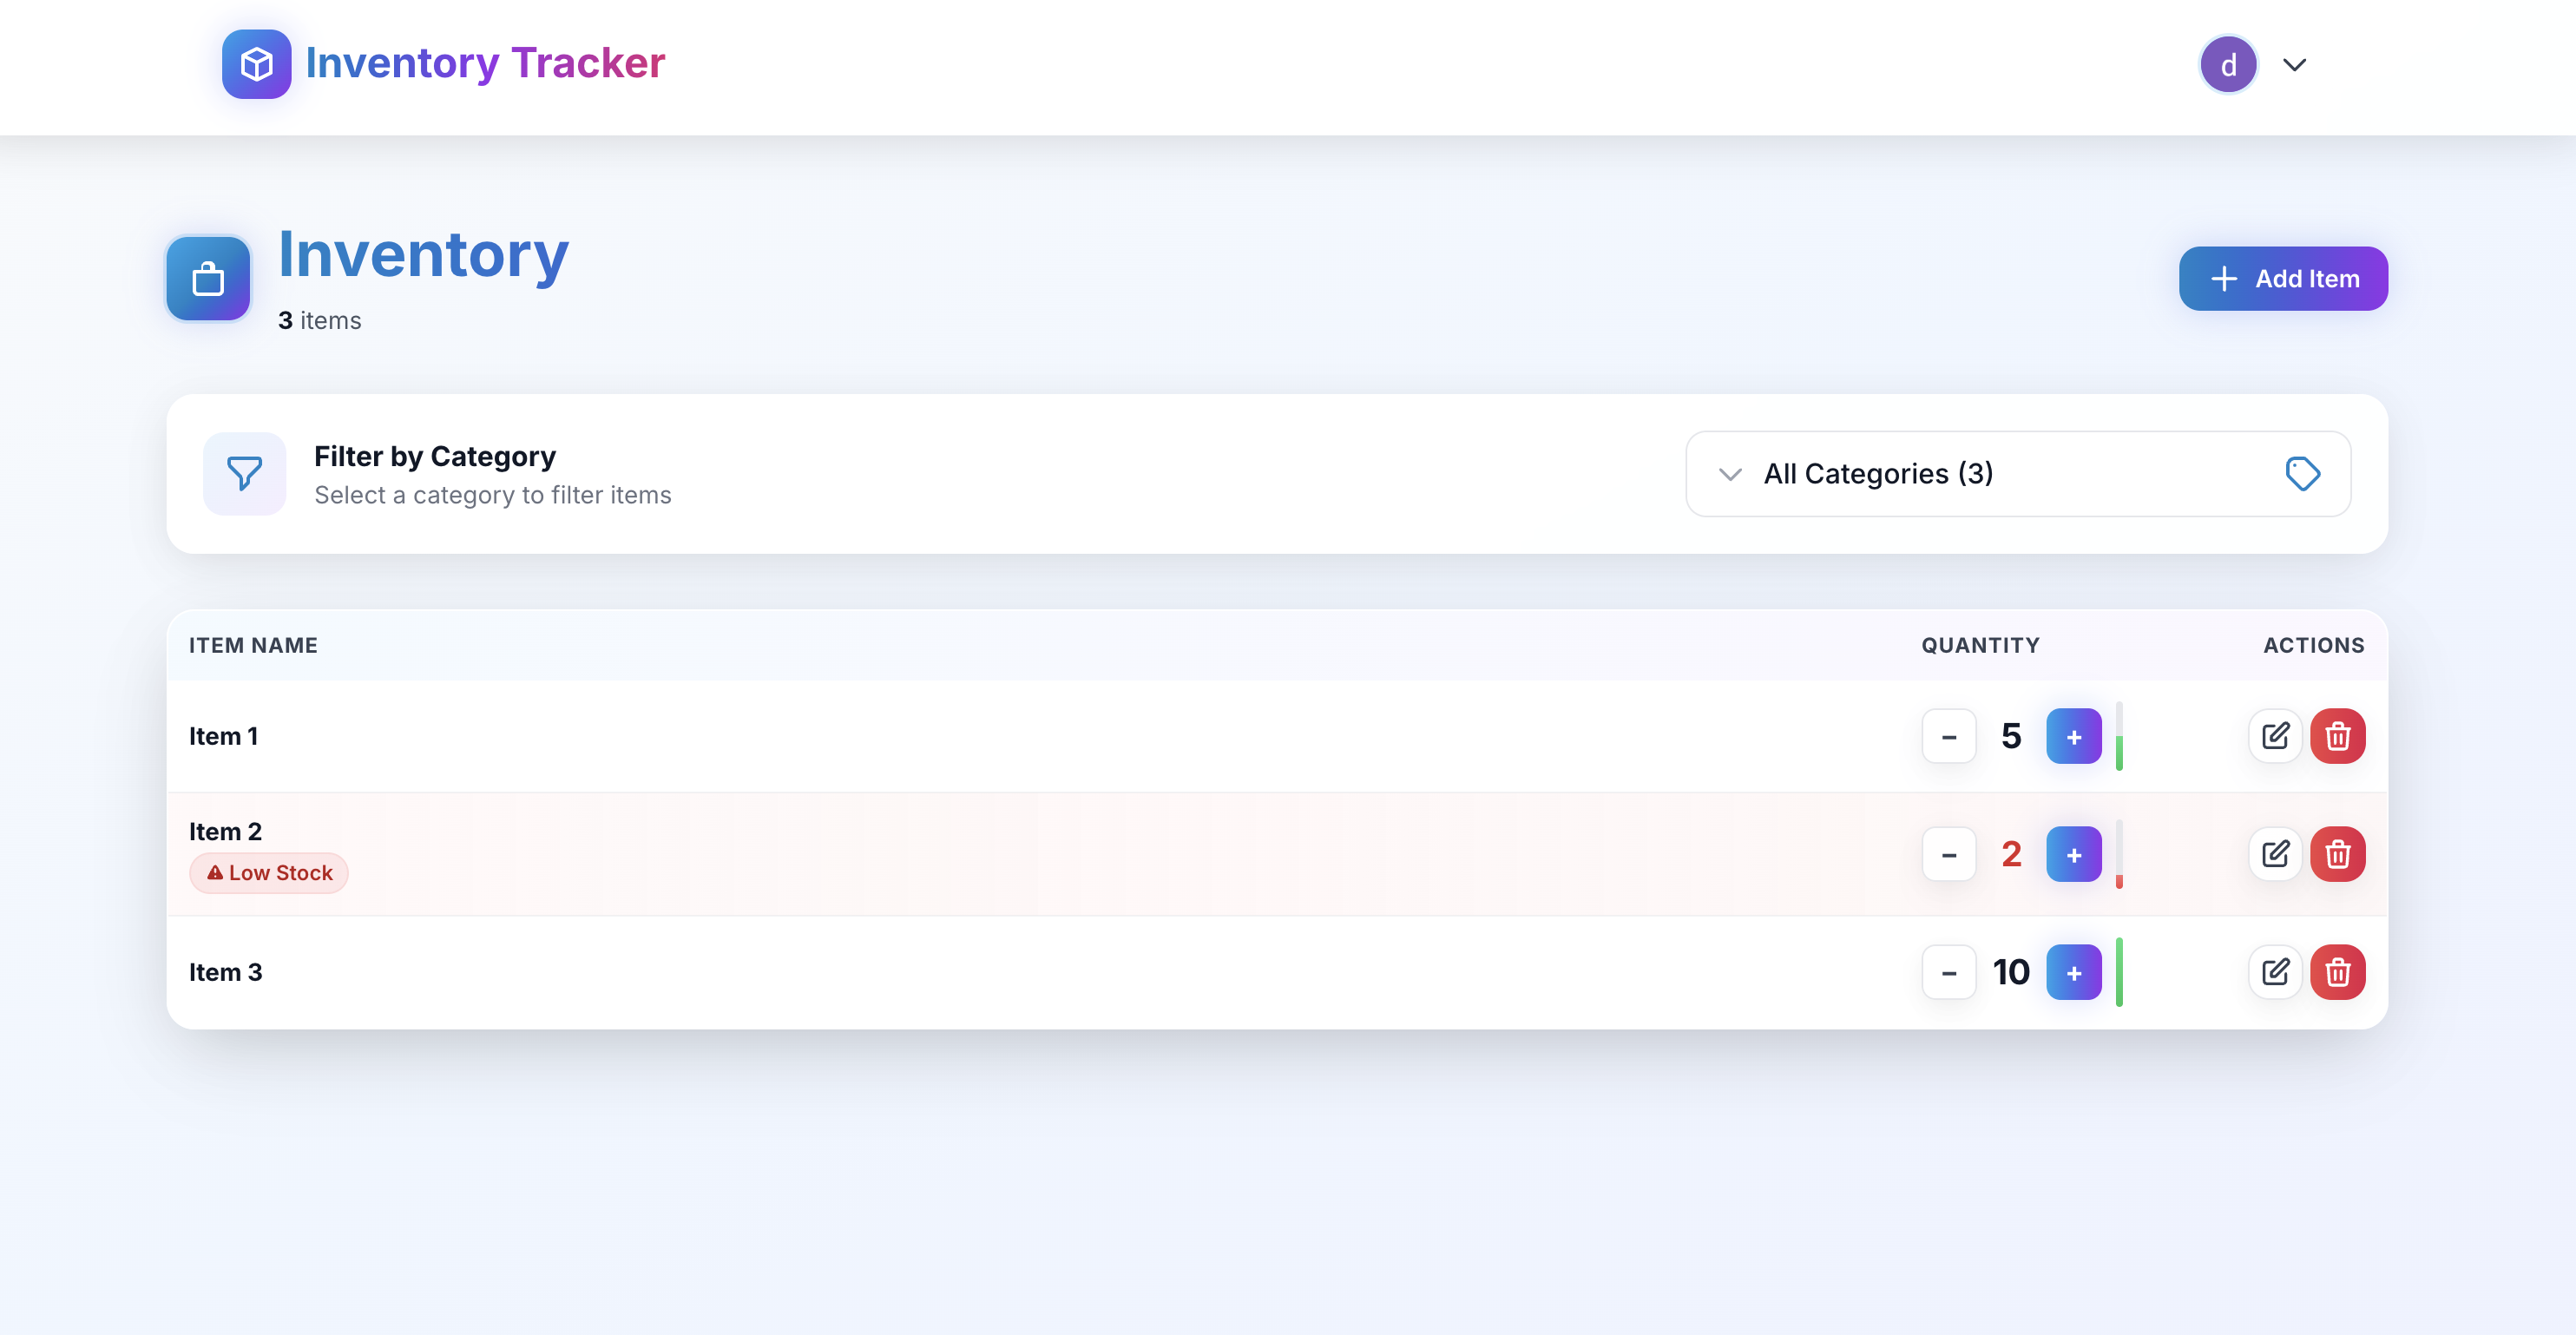Click the Inventory Tracker title link
The height and width of the screenshot is (1335, 2576).
(x=485, y=63)
